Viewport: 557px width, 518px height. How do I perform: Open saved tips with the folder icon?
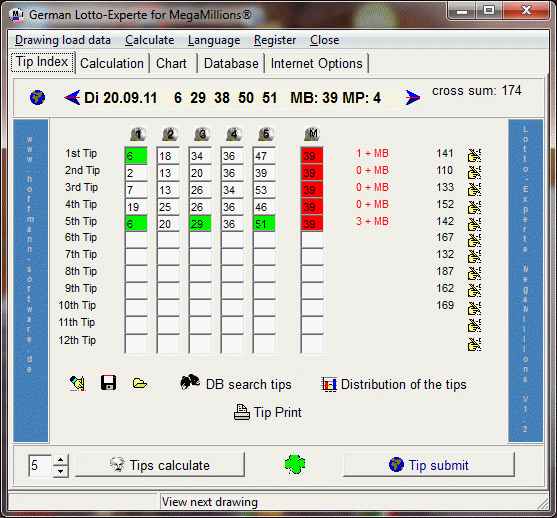(x=140, y=383)
